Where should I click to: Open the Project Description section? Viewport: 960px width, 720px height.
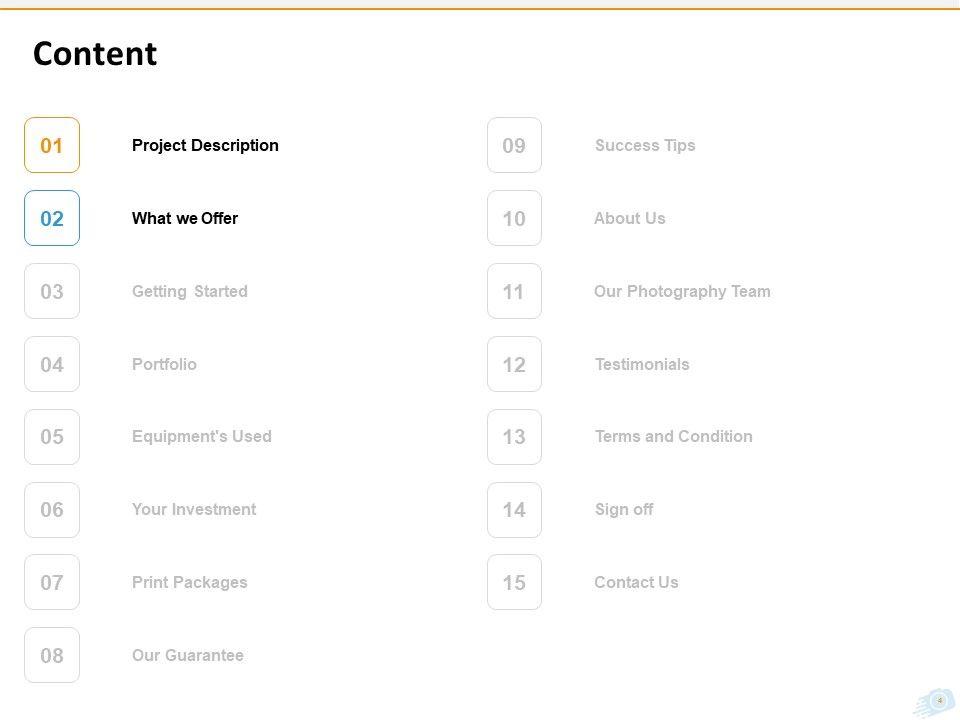pyautogui.click(x=205, y=145)
